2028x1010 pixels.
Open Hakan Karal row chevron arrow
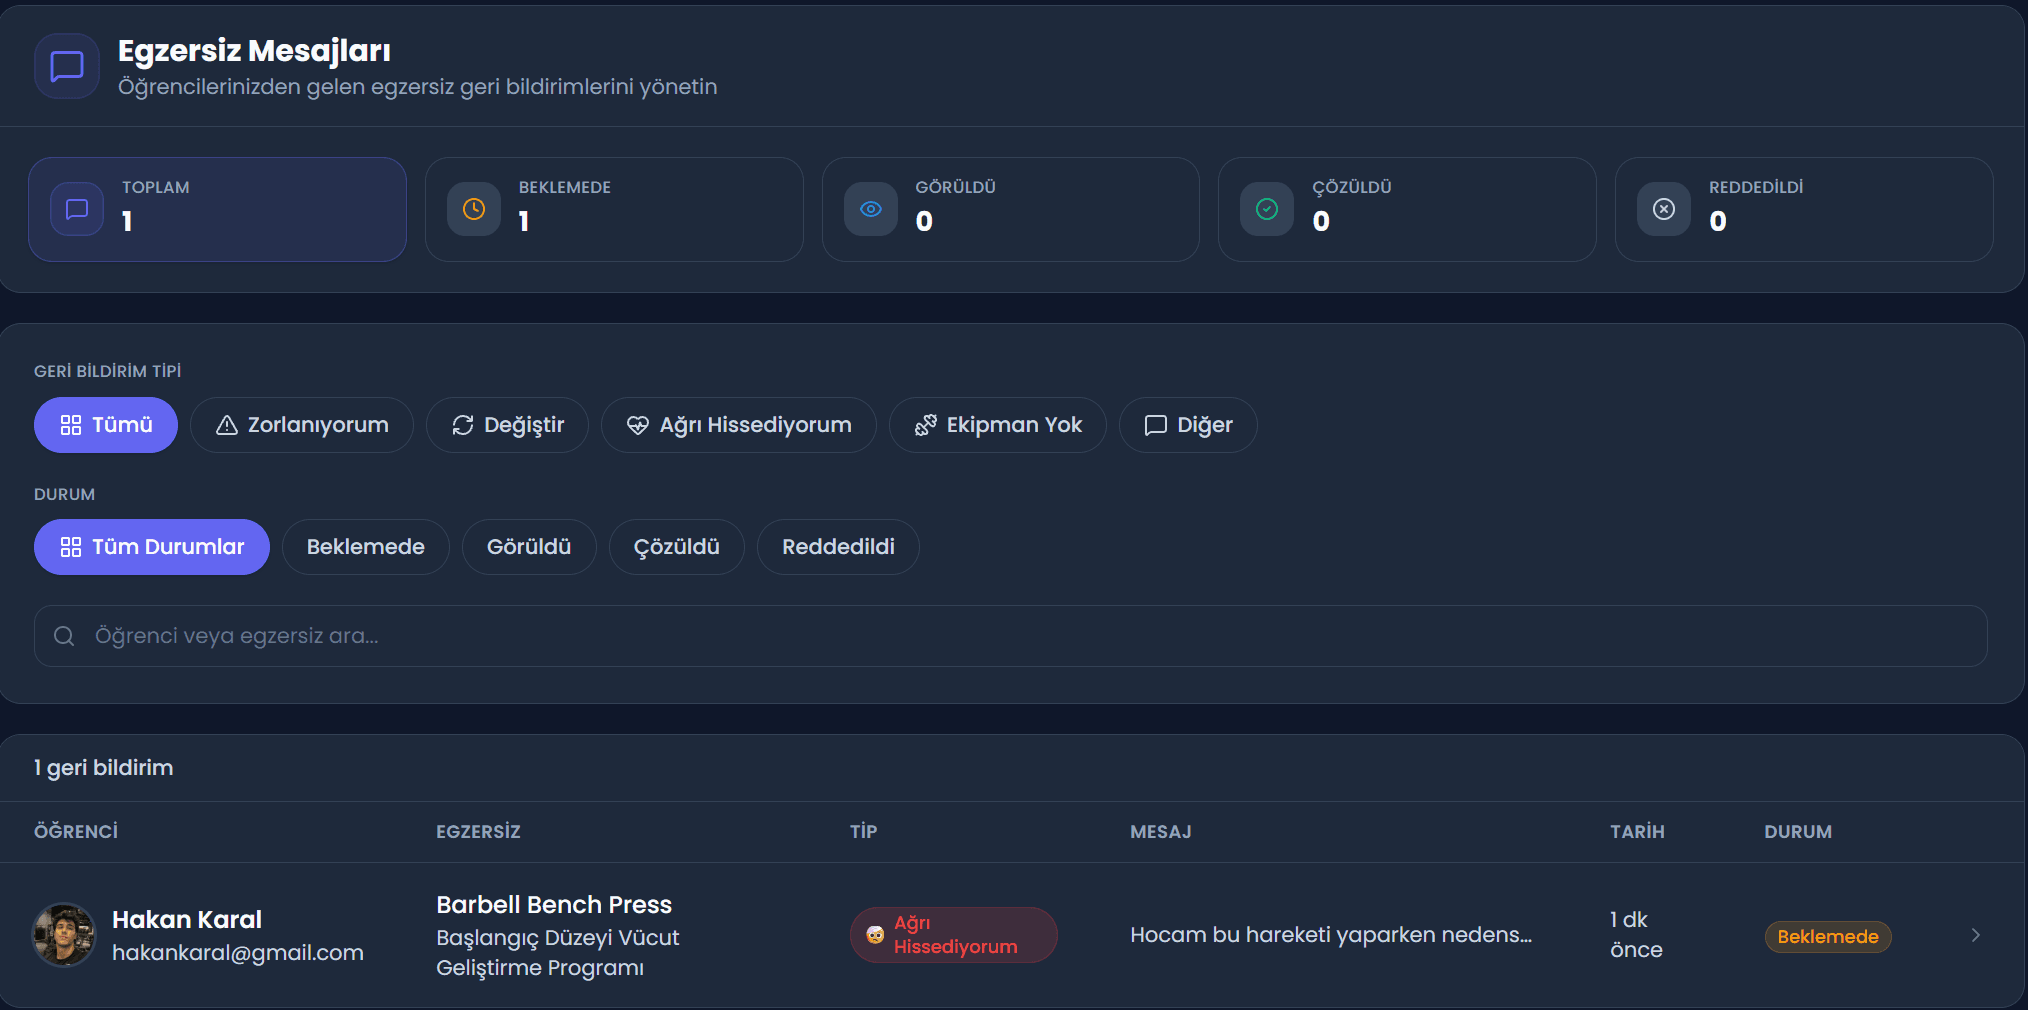tap(1976, 935)
